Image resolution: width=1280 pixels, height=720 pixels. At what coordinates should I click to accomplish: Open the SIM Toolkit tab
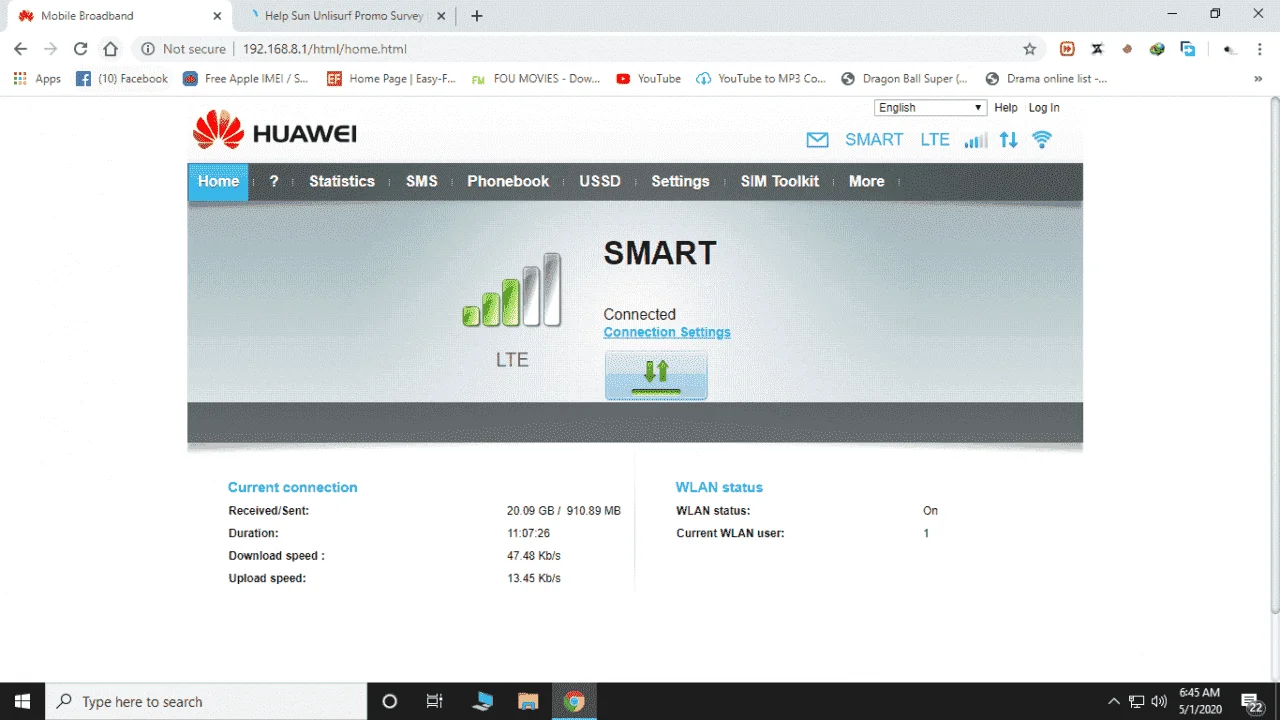pos(780,182)
